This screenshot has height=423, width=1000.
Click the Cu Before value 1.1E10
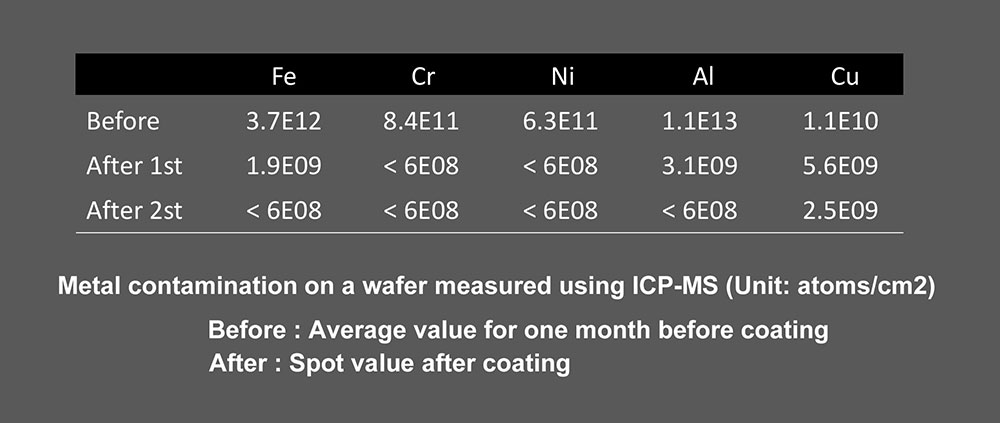(841, 121)
